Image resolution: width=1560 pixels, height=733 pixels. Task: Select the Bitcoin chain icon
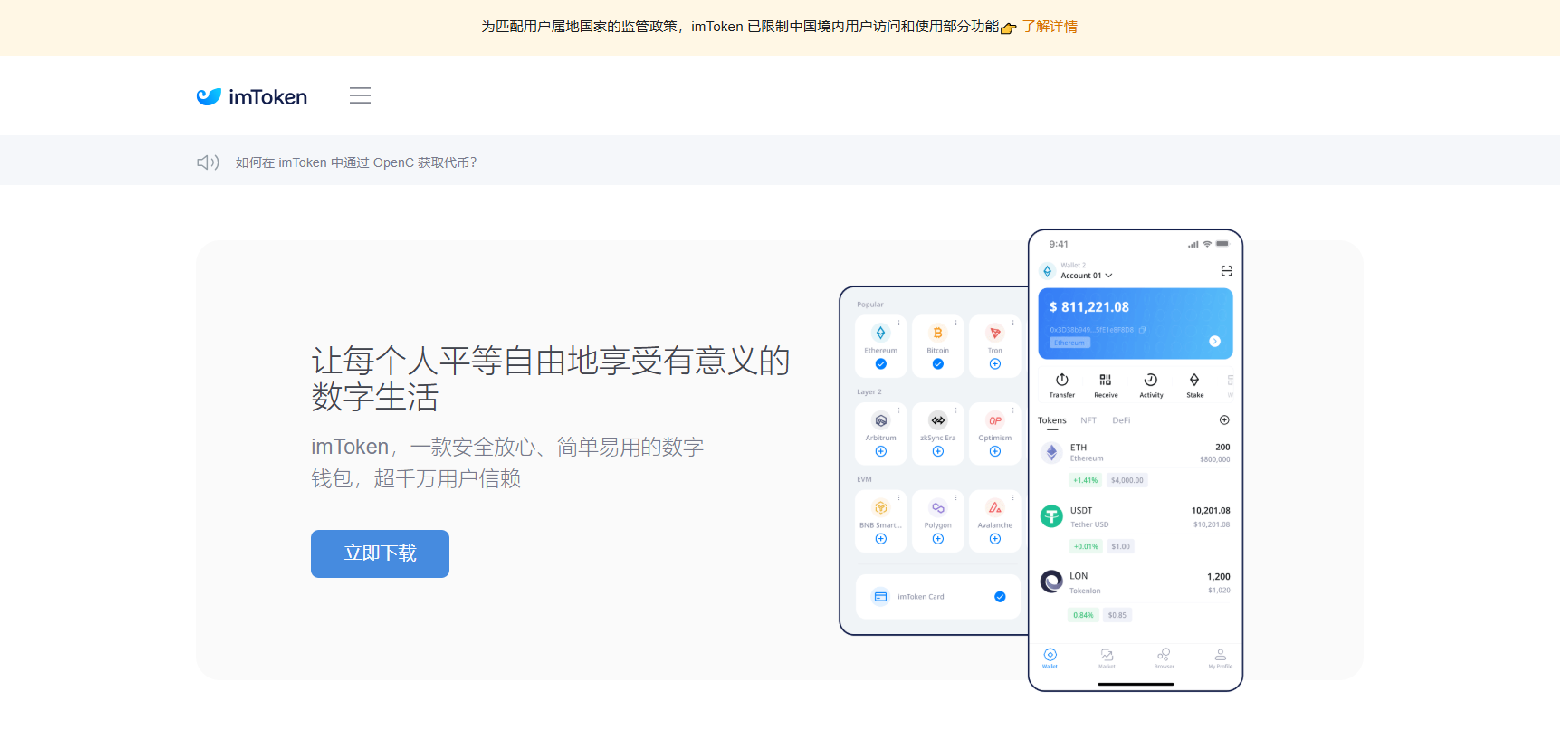pyautogui.click(x=938, y=333)
